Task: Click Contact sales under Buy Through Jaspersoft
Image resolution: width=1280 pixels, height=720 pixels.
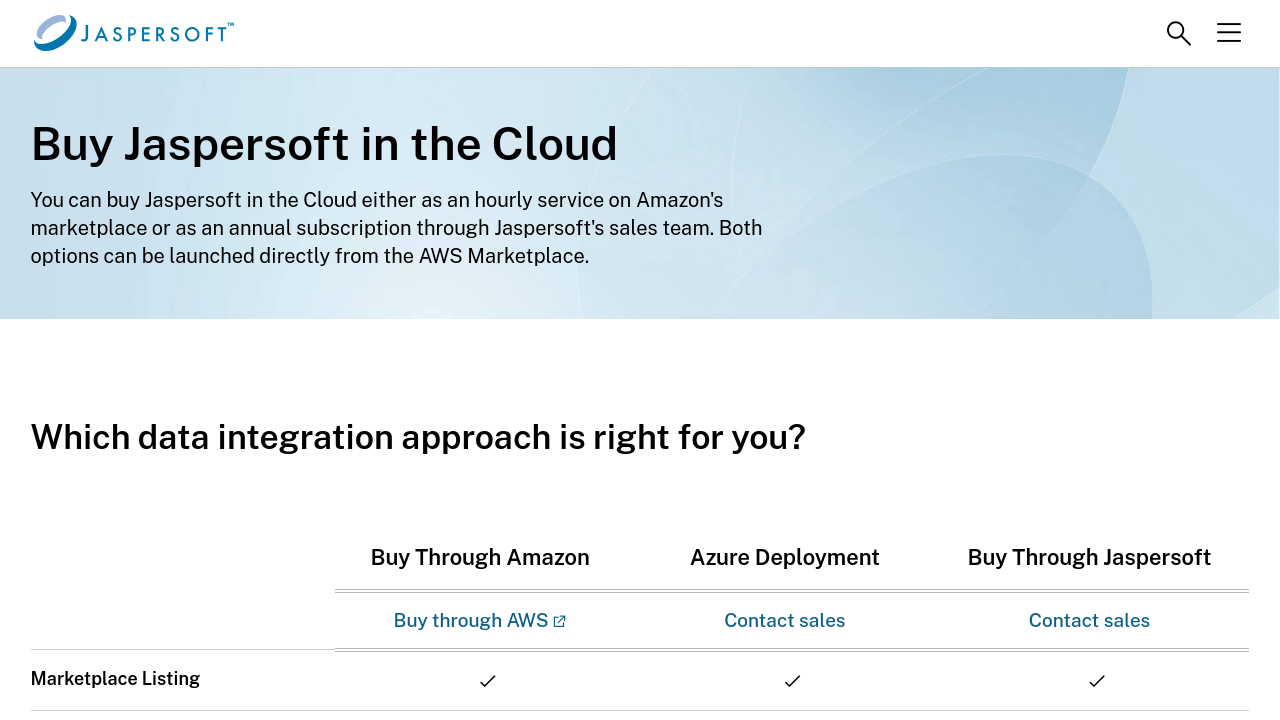Action: pyautogui.click(x=1089, y=620)
